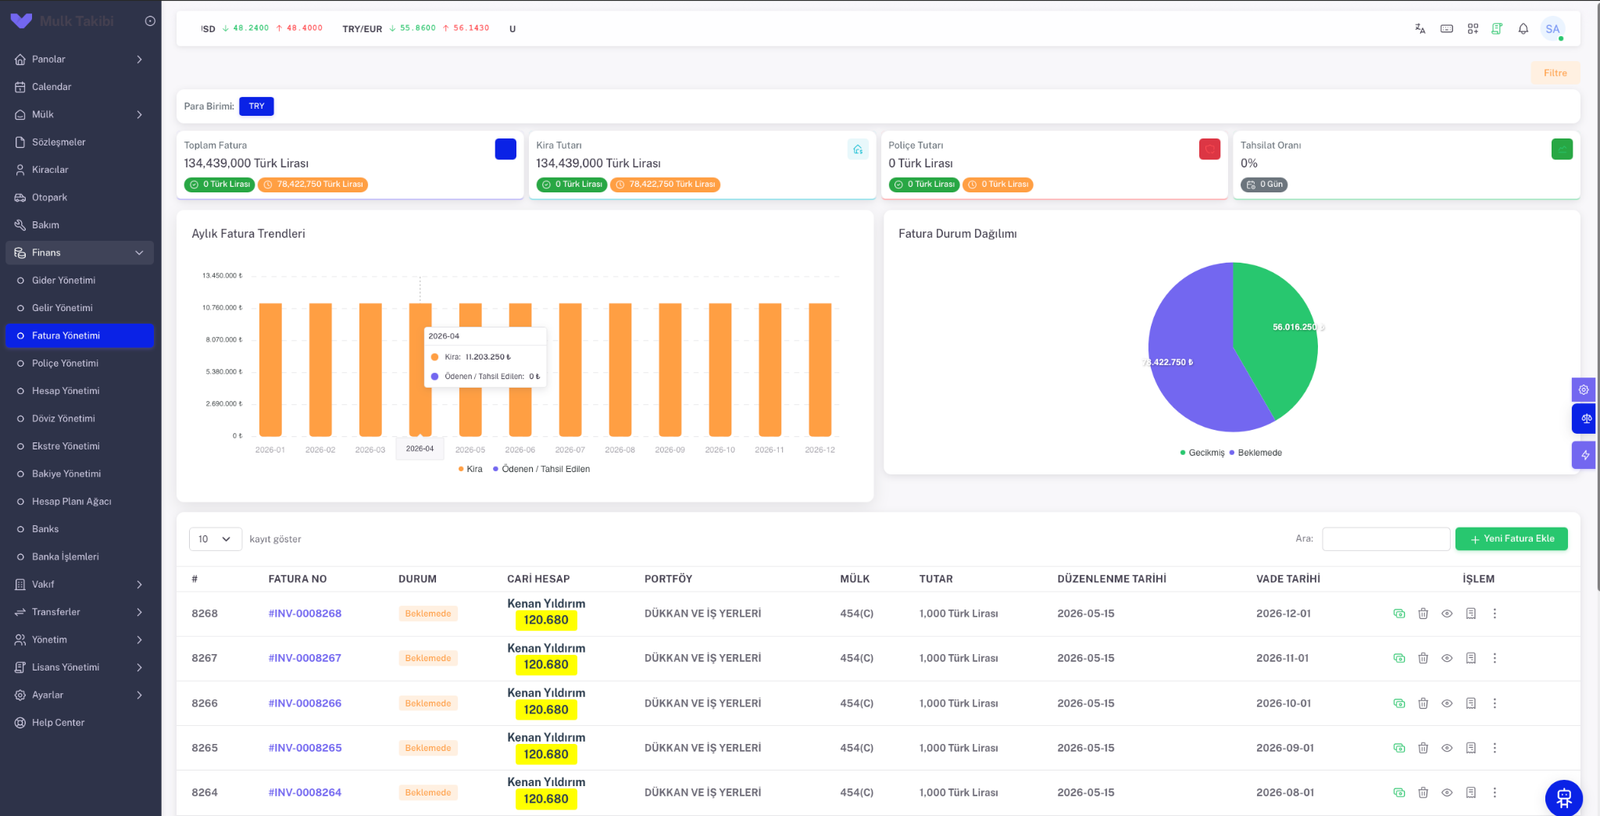The image size is (1600, 816).
Task: Go to Poliçe Yönetimi menu item
Action: pyautogui.click(x=80, y=363)
